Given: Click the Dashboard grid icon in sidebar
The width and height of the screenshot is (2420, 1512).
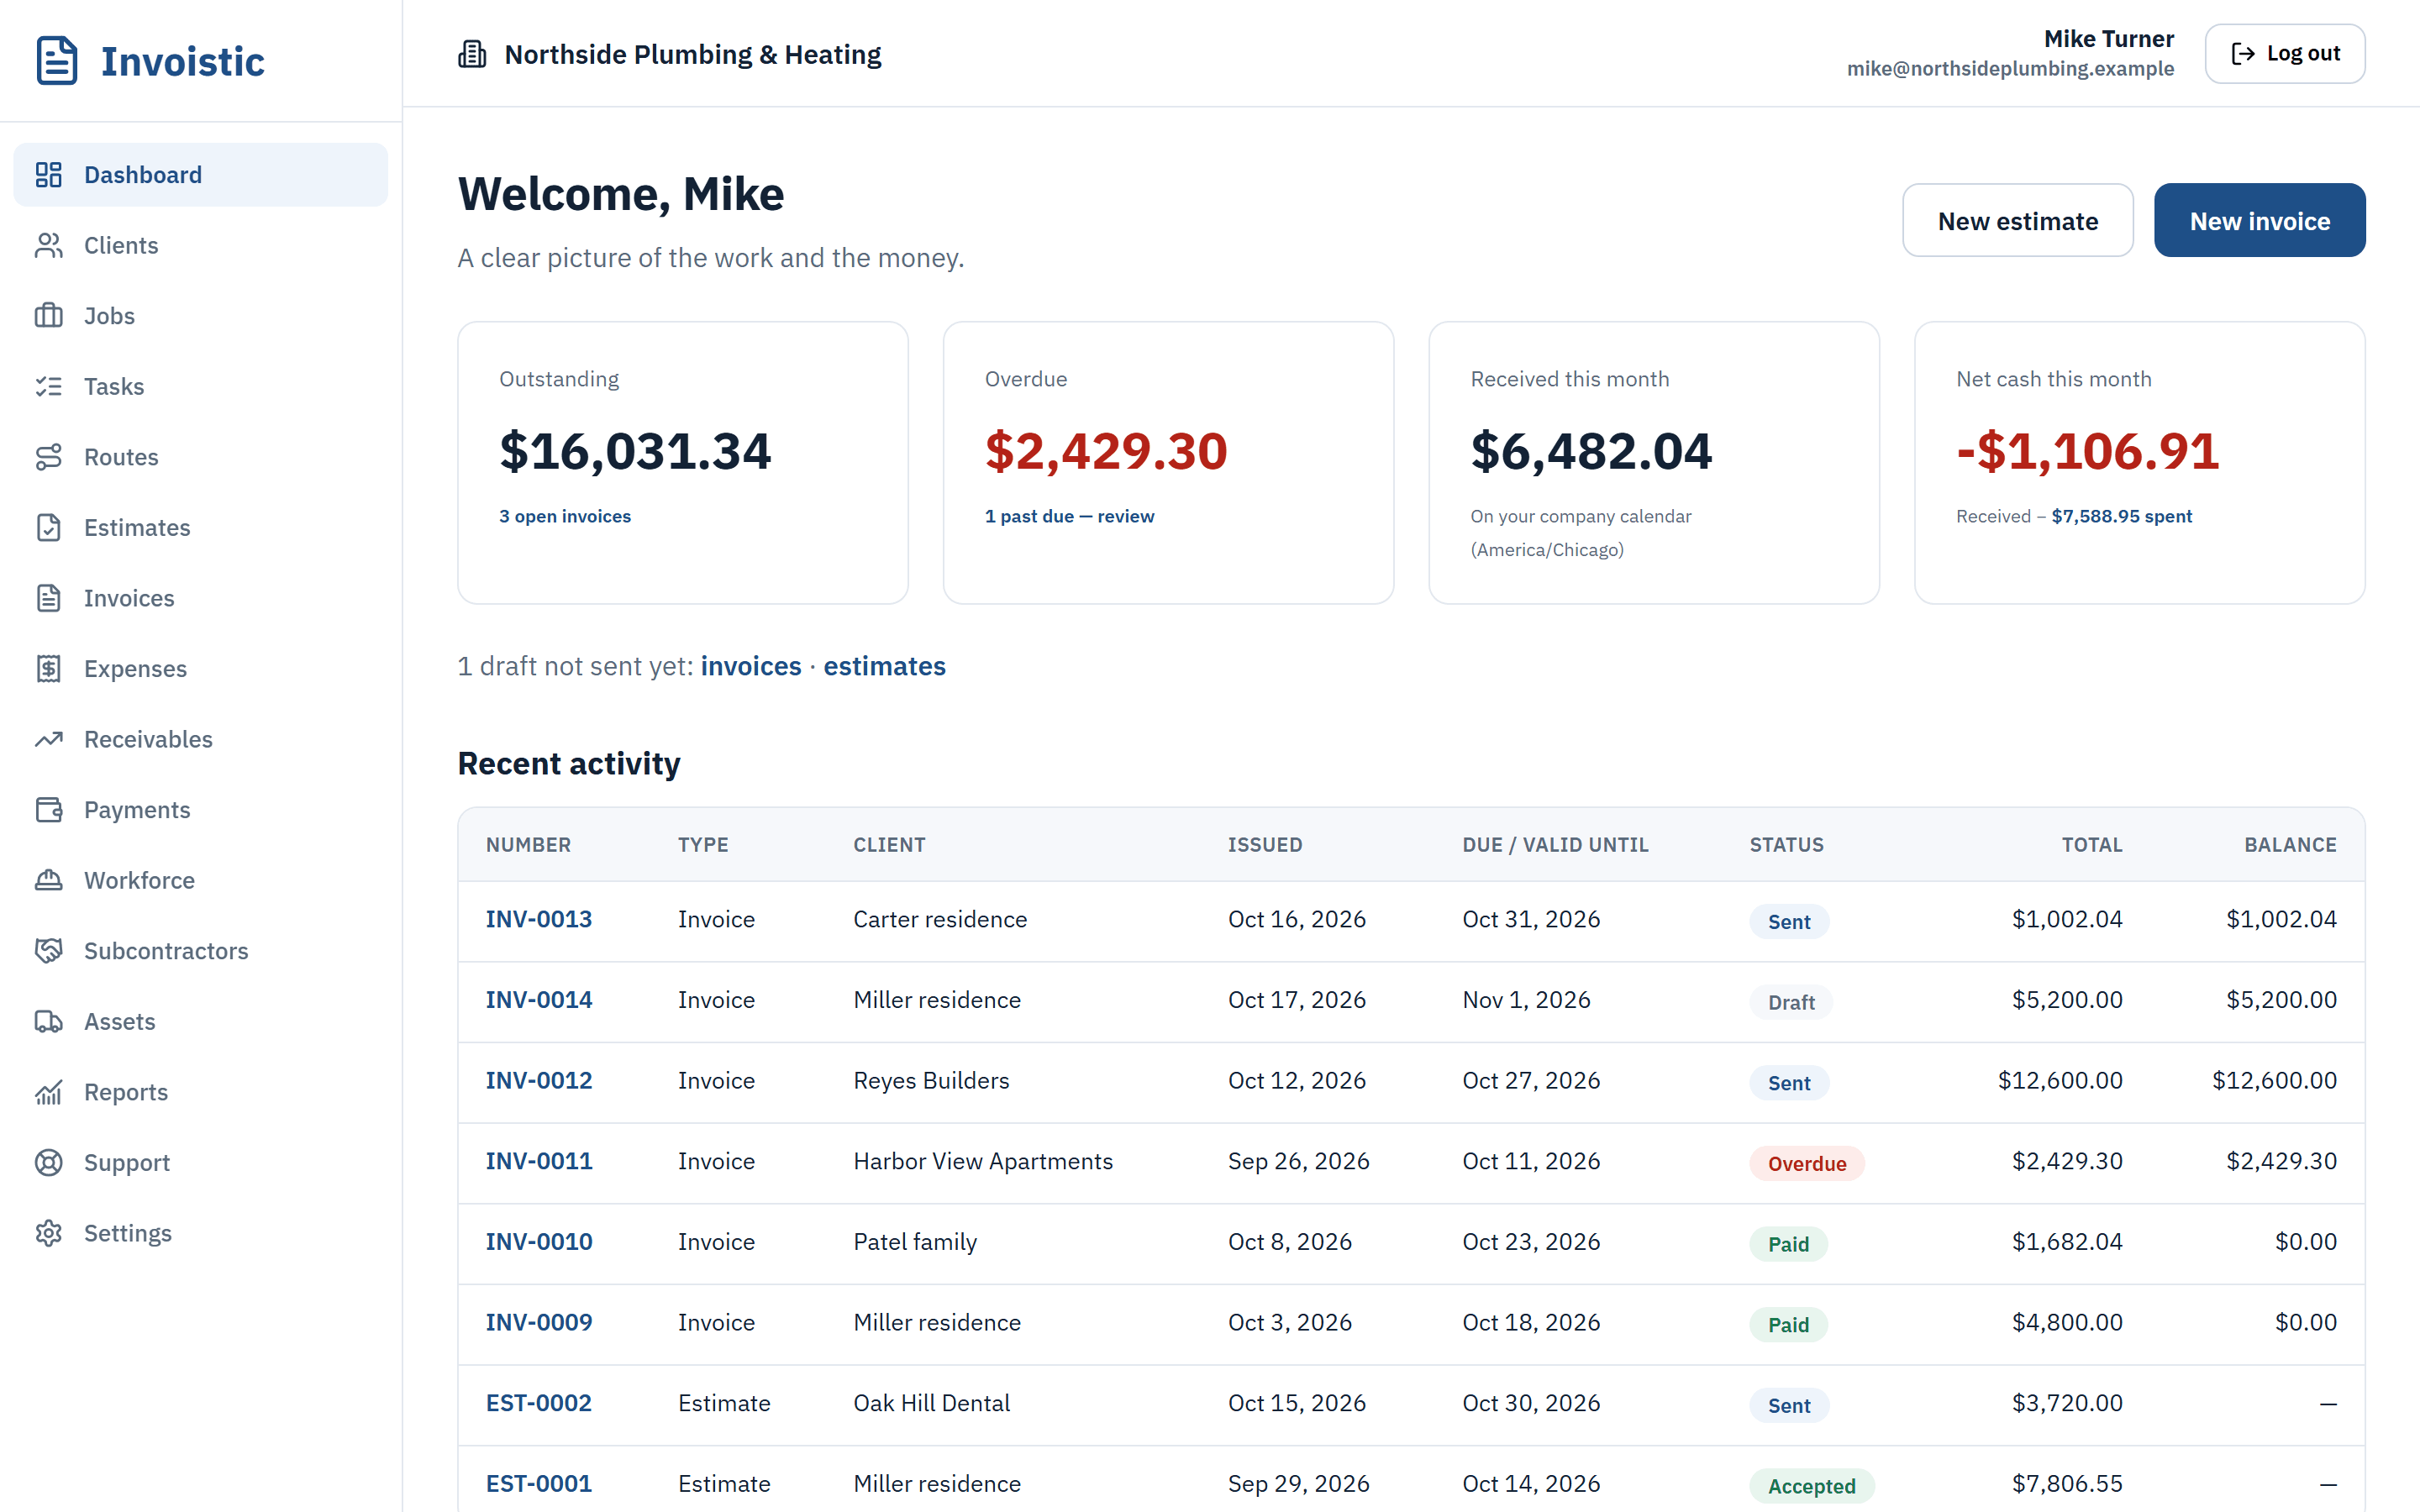Looking at the screenshot, I should [x=49, y=175].
